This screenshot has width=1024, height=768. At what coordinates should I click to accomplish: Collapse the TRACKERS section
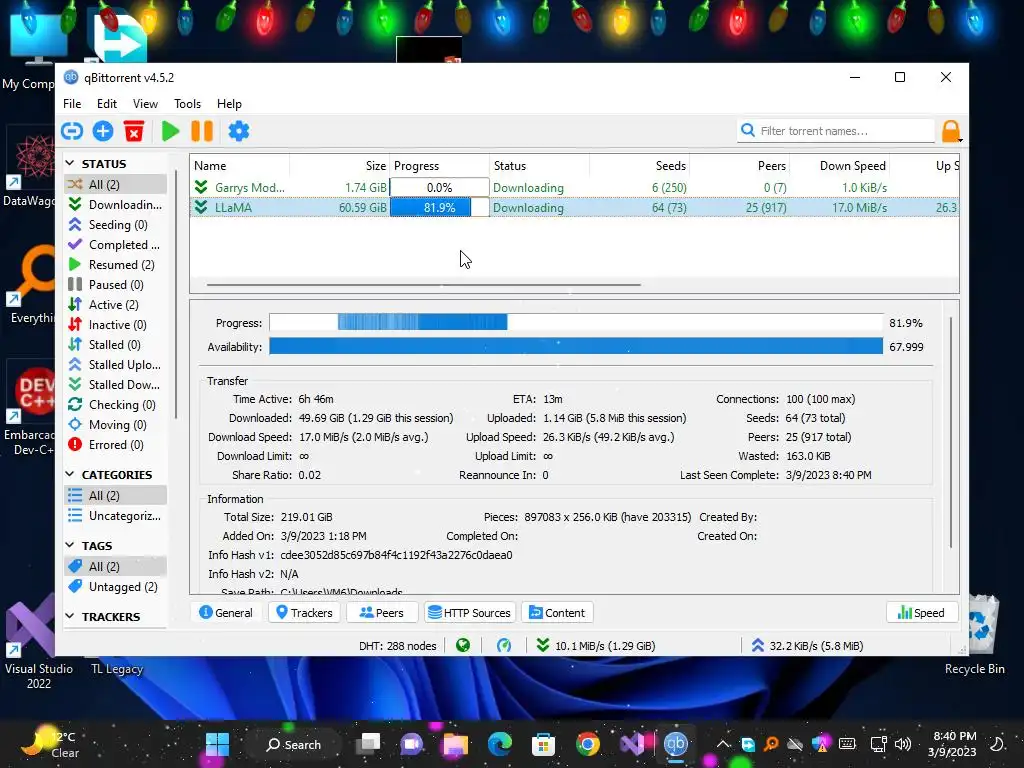click(x=70, y=616)
